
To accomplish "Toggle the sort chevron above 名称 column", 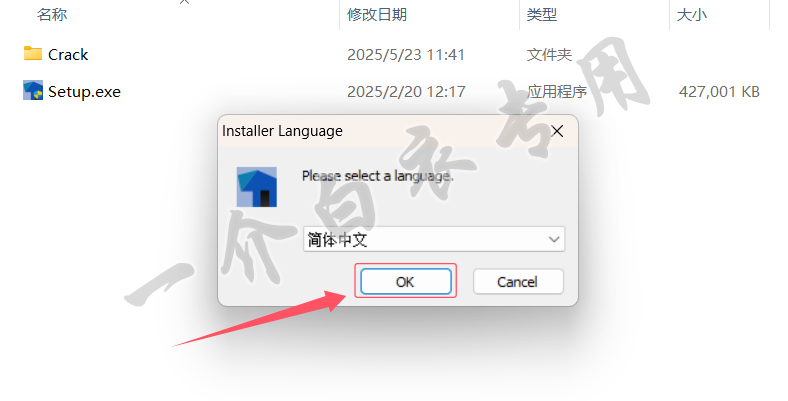I will [184, 2].
